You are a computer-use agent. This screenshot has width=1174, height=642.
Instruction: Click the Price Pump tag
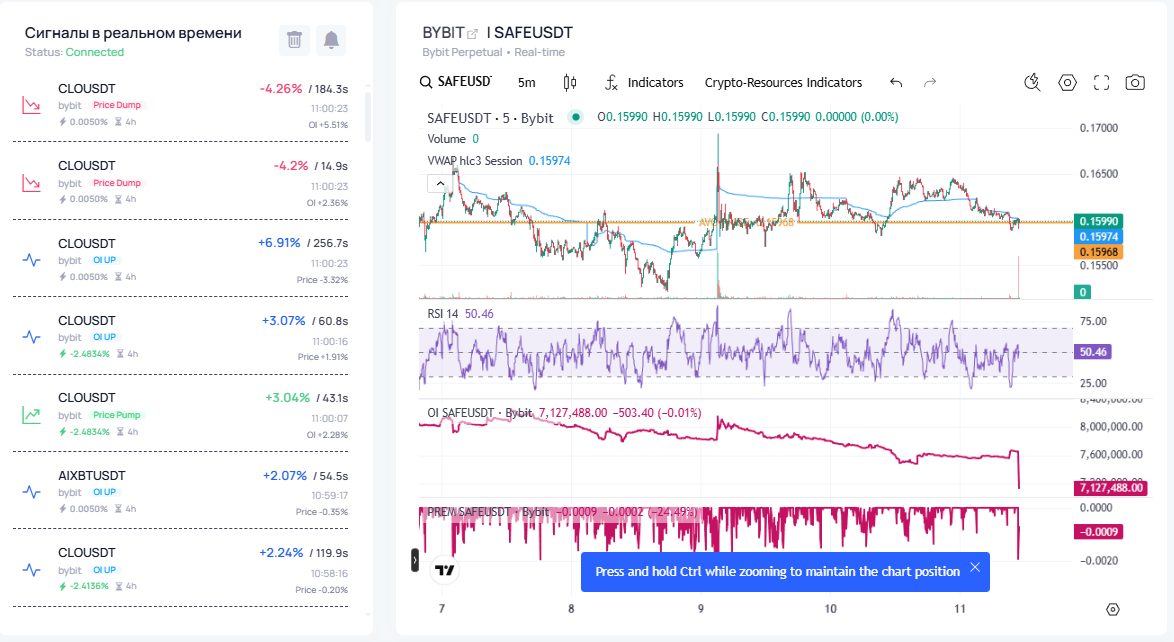coord(117,415)
